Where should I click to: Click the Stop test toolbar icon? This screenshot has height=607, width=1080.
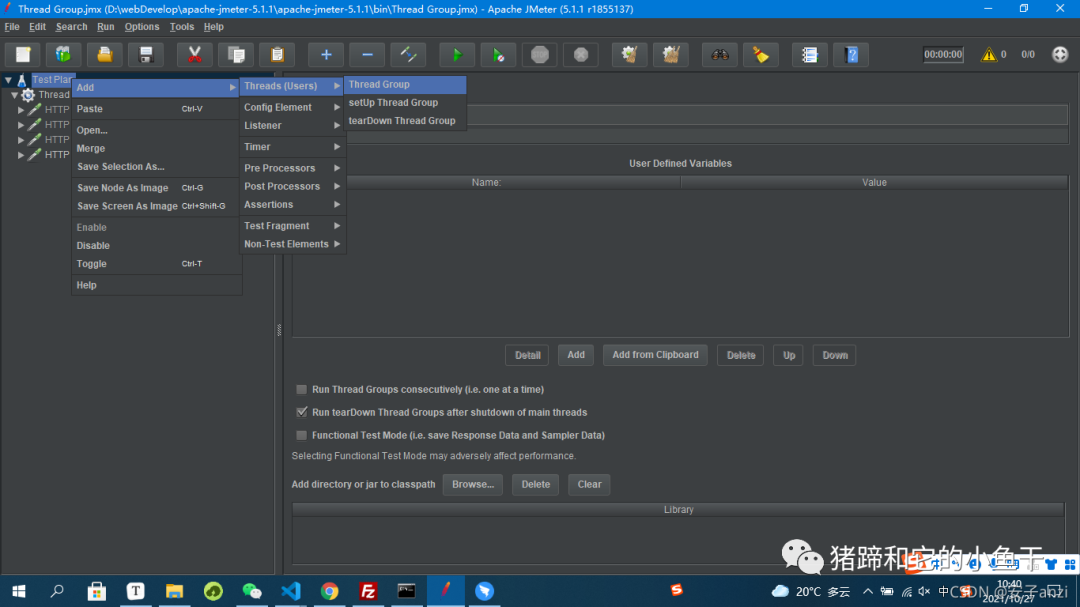(x=540, y=54)
